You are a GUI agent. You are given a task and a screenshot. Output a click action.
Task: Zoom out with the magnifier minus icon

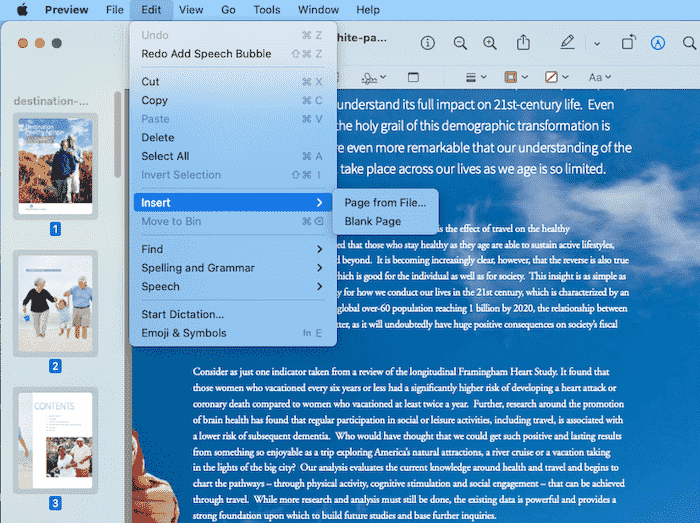tap(460, 43)
